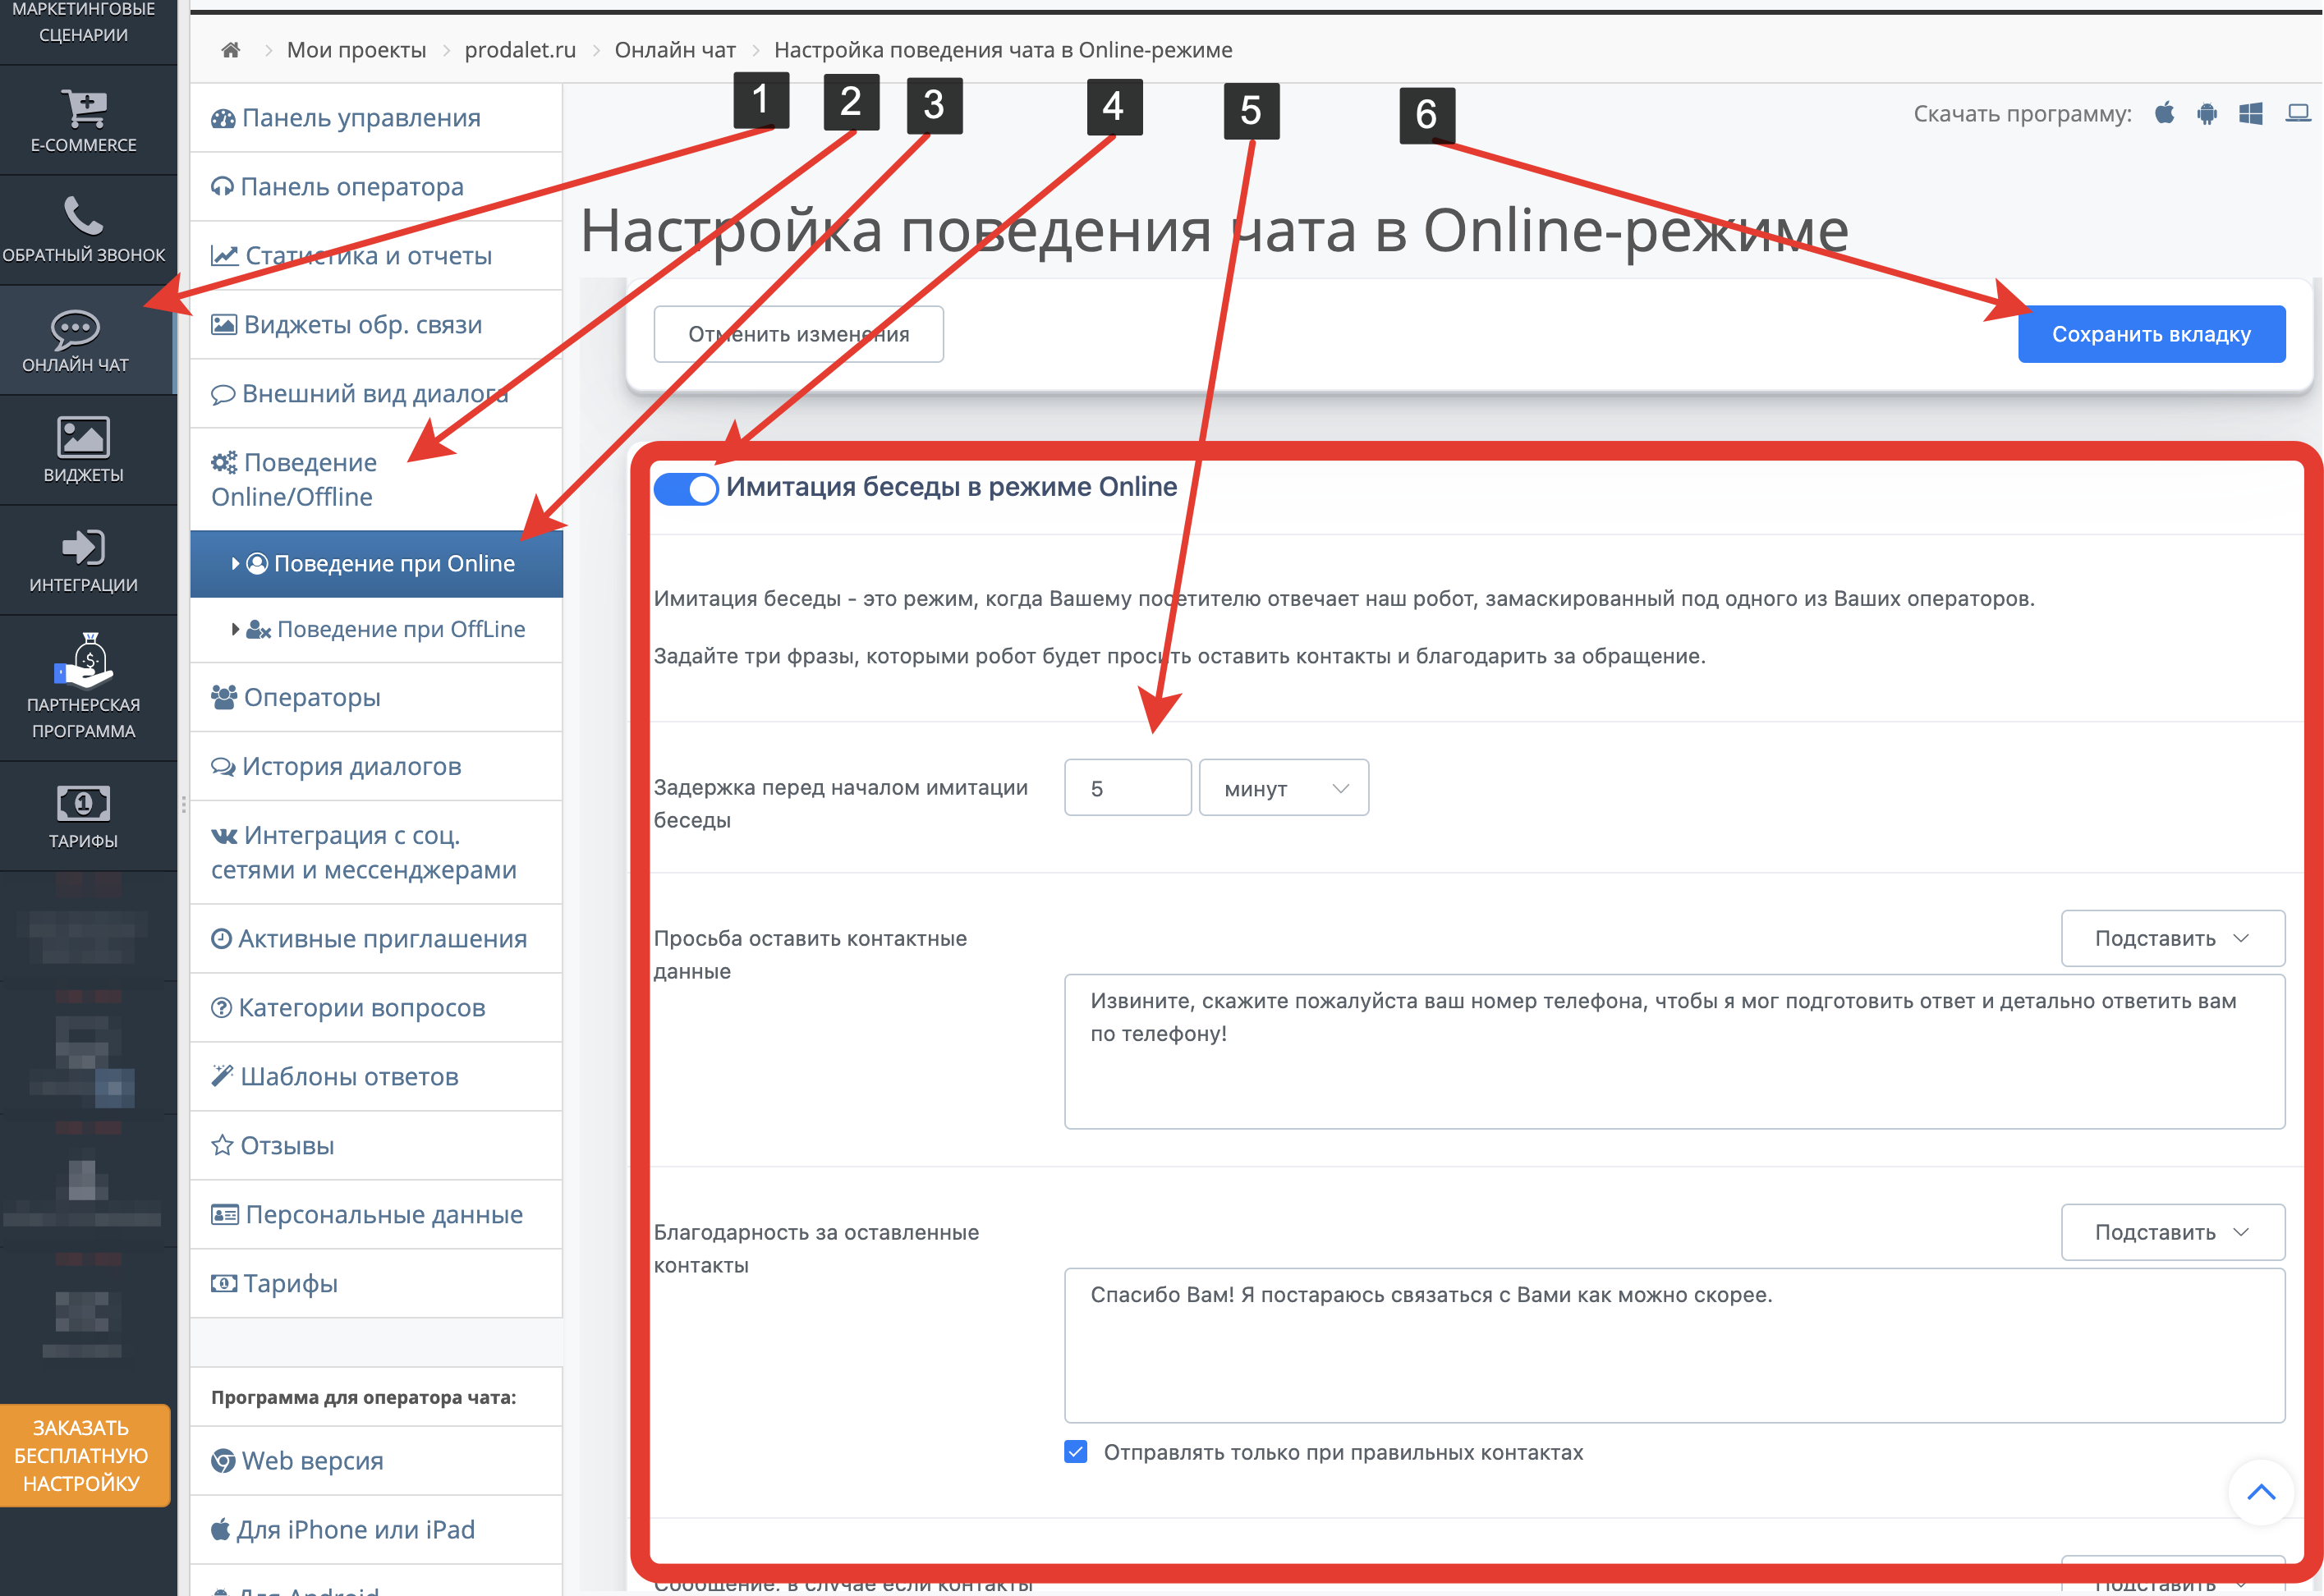The height and width of the screenshot is (1596, 2324).
Task: Open the Для iPhone или iPad link
Action: [x=376, y=1530]
